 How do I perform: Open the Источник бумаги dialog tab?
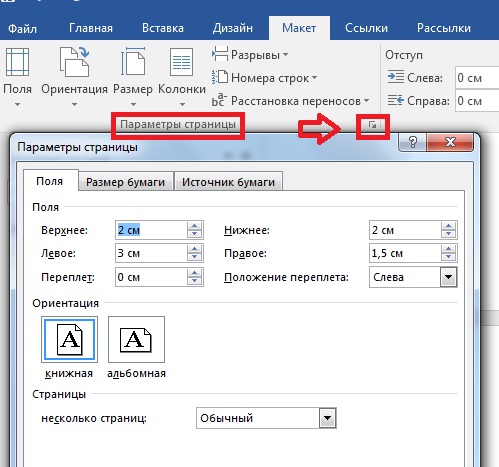[x=228, y=182]
